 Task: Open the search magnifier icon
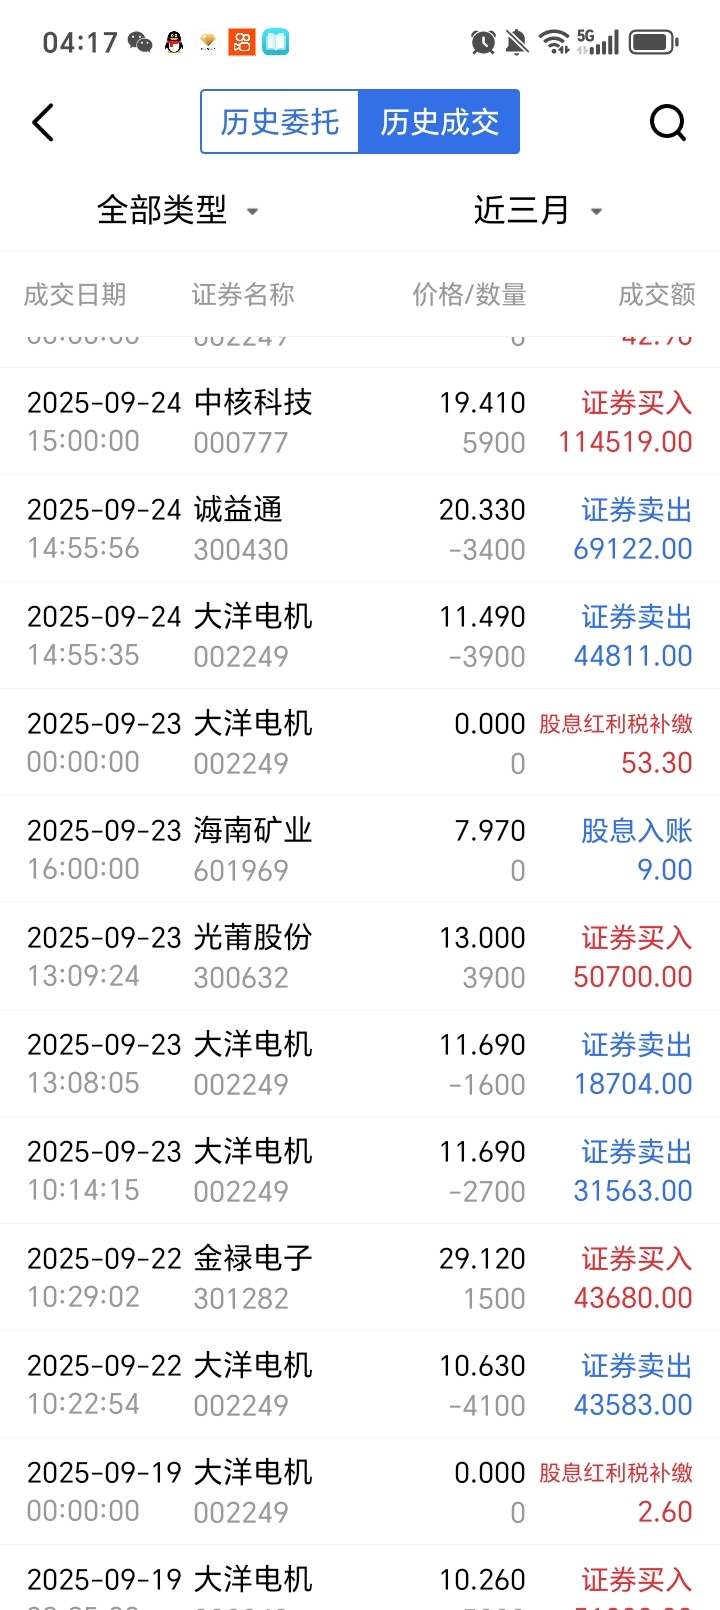(x=667, y=123)
